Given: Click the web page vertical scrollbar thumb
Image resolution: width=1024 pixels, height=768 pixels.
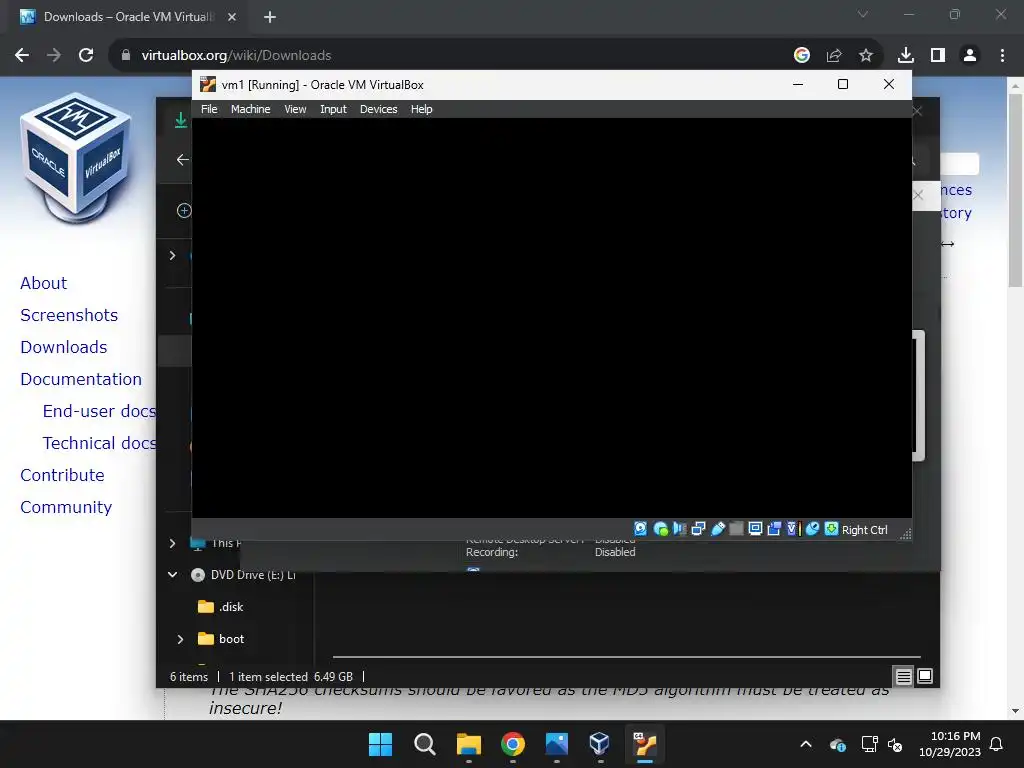Looking at the screenshot, I should click(x=1015, y=191).
